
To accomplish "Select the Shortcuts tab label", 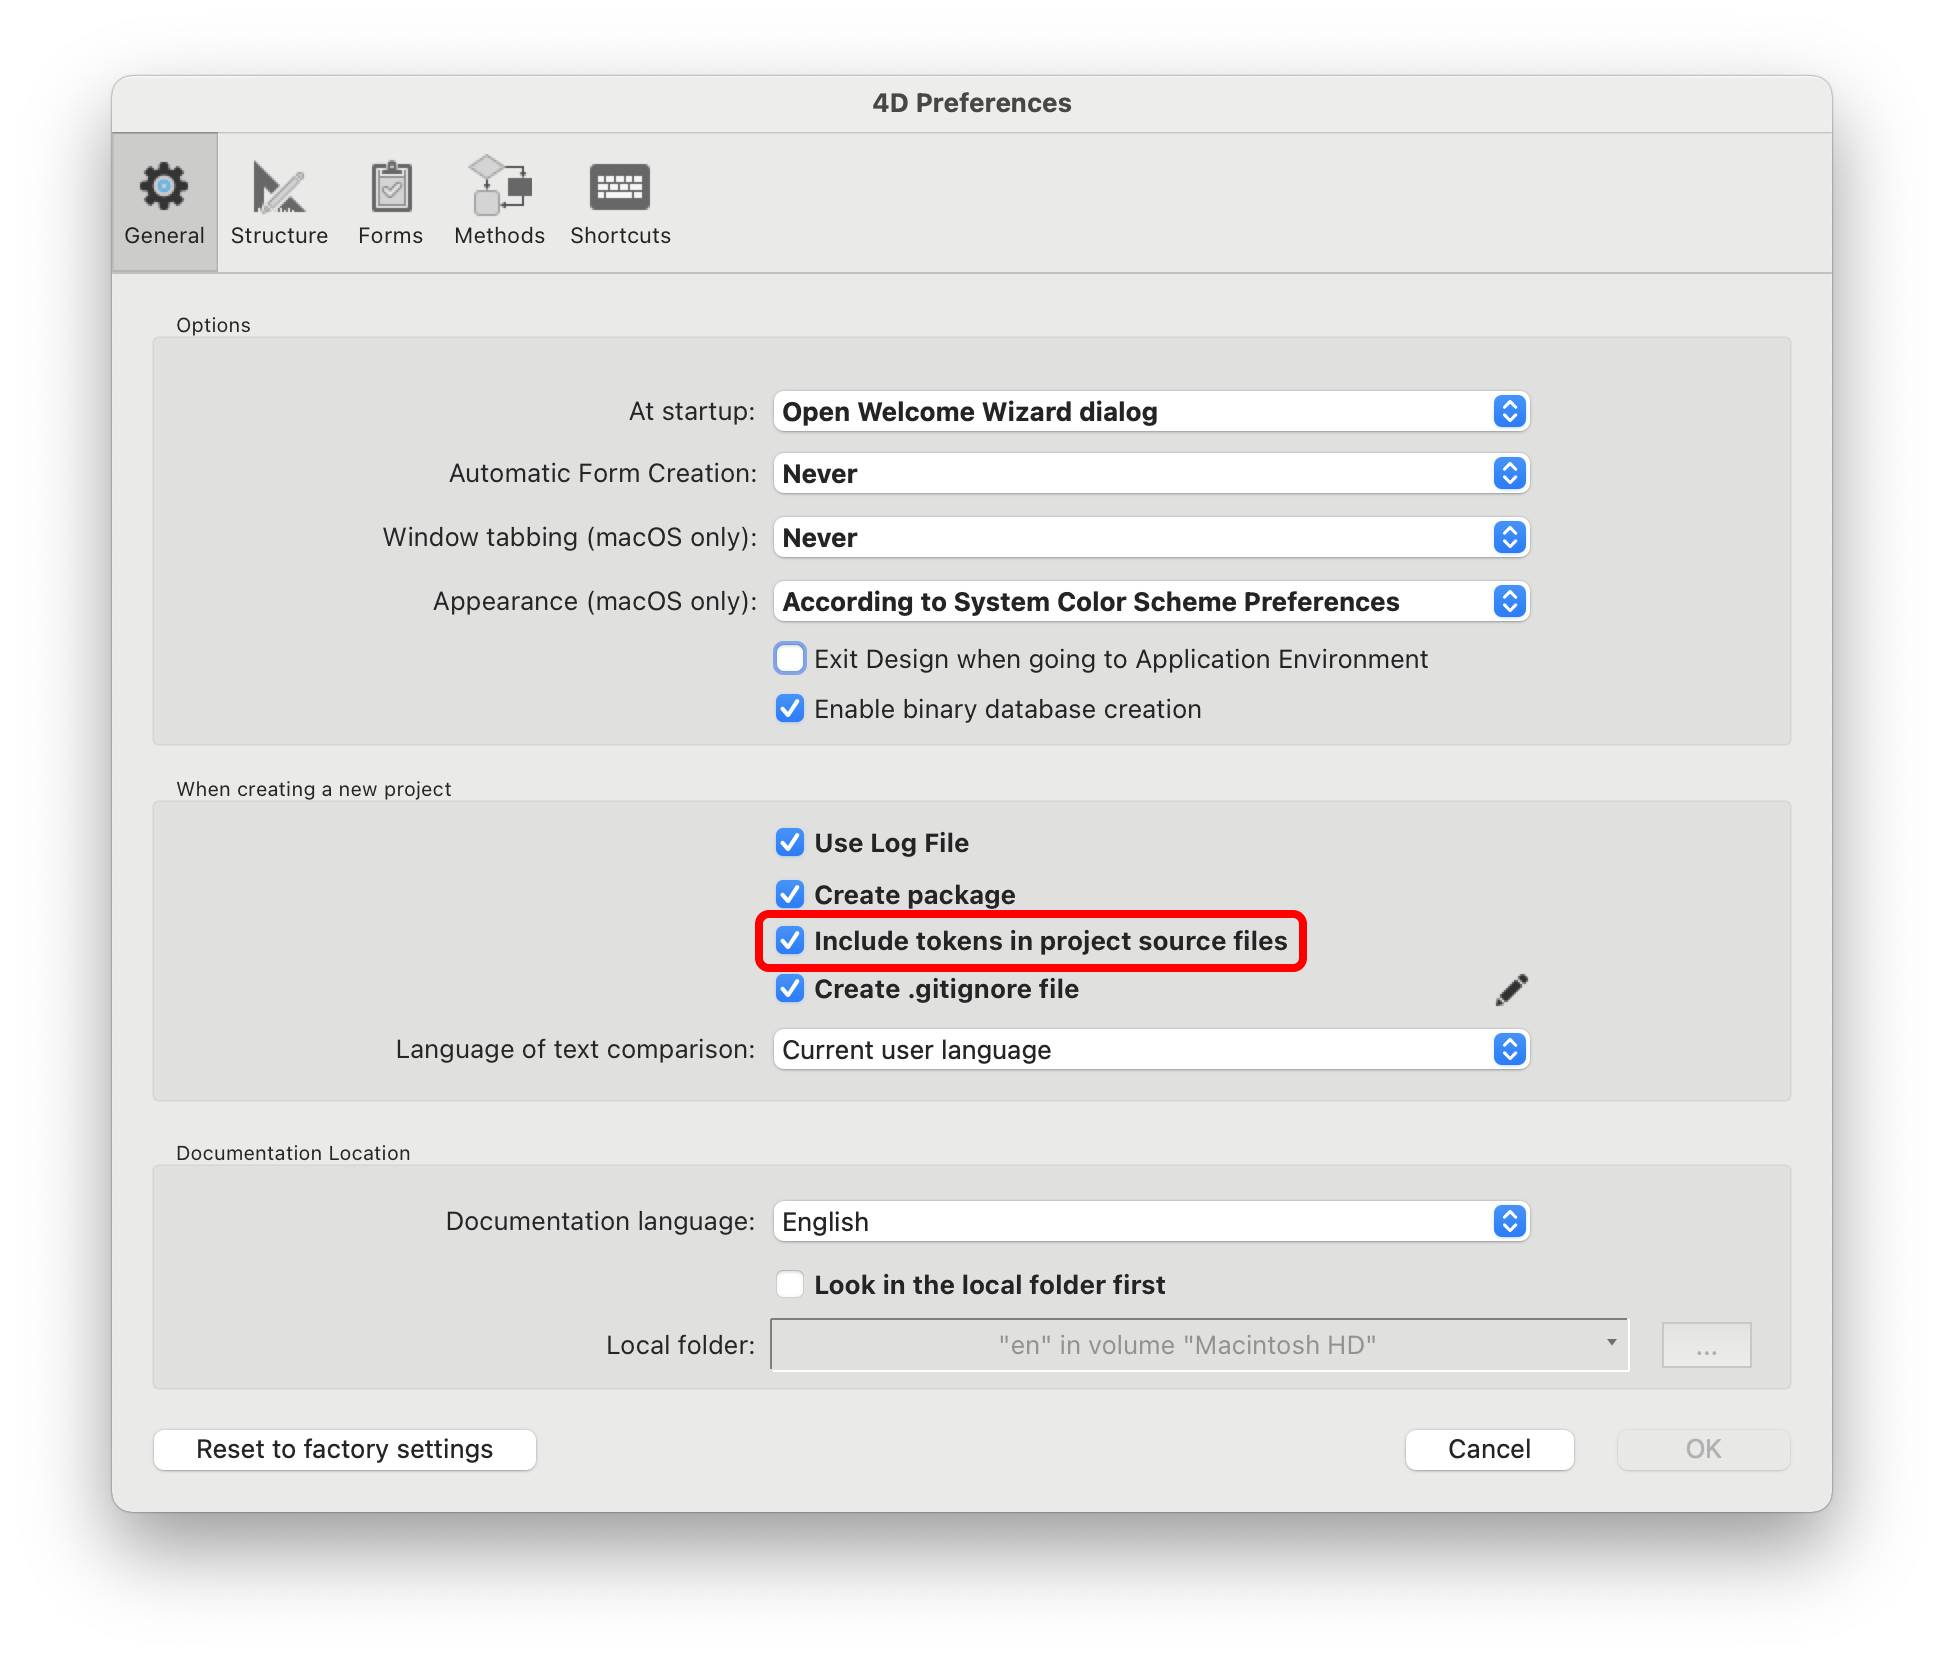I will [x=620, y=236].
